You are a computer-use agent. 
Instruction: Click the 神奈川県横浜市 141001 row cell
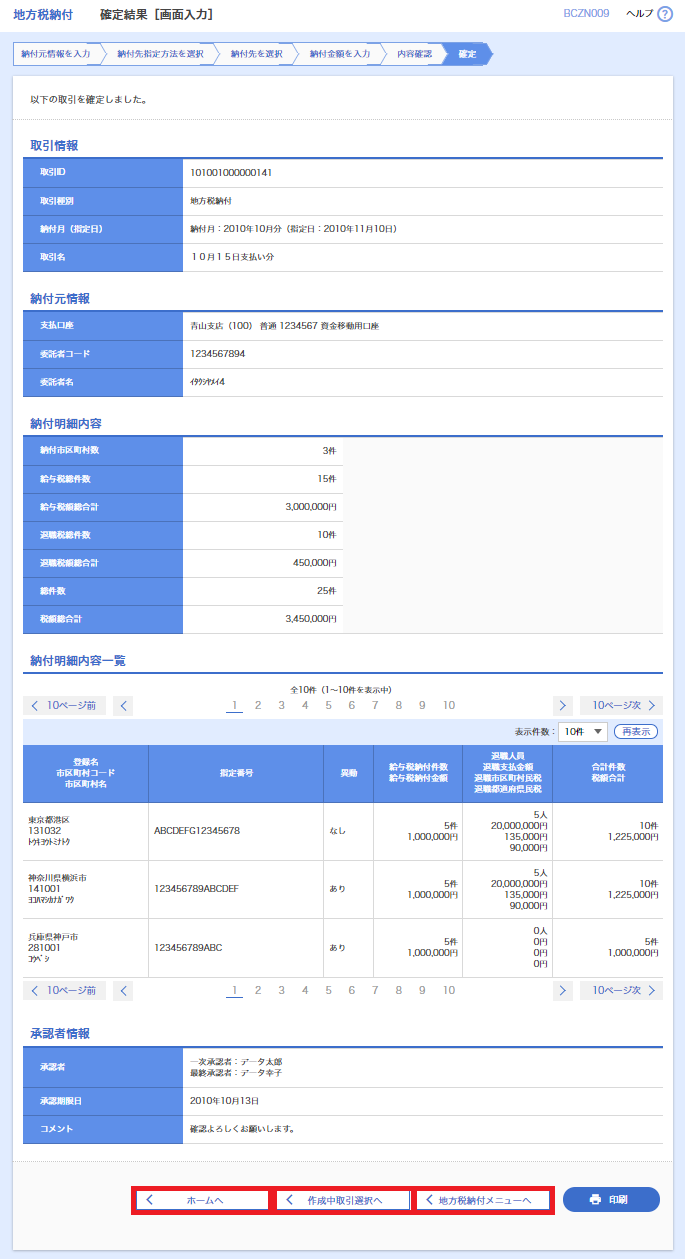point(86,888)
